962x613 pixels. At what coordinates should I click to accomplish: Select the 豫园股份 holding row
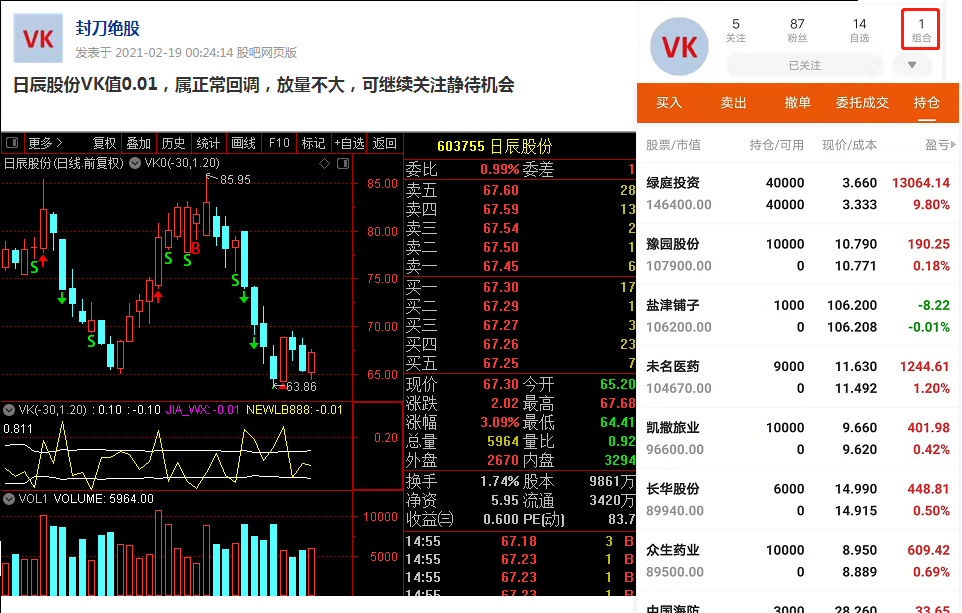pos(798,255)
